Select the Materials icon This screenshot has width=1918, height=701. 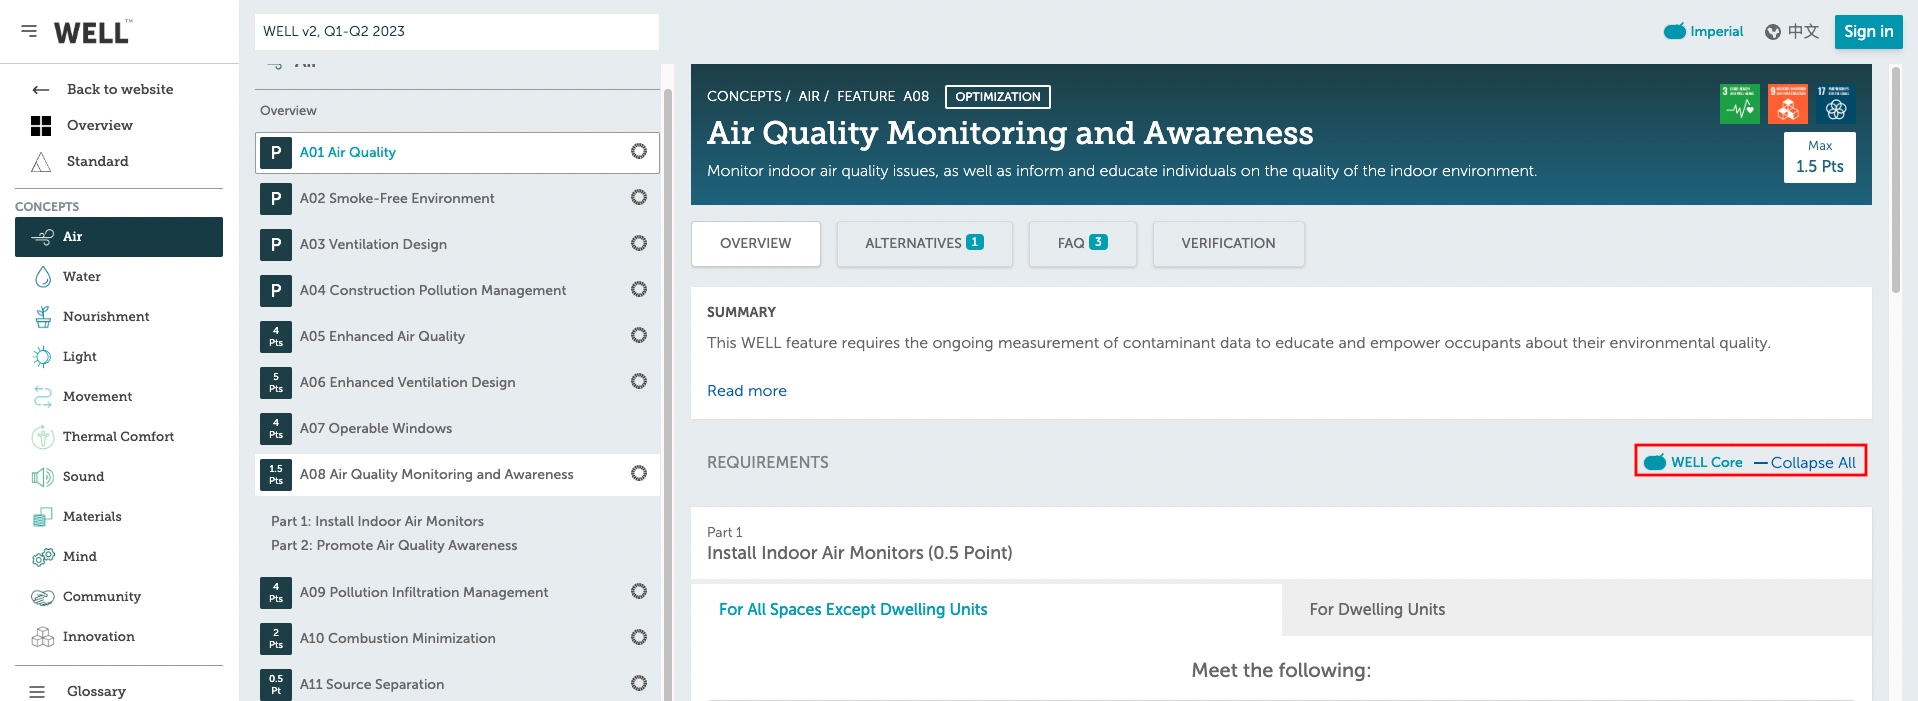pos(43,517)
